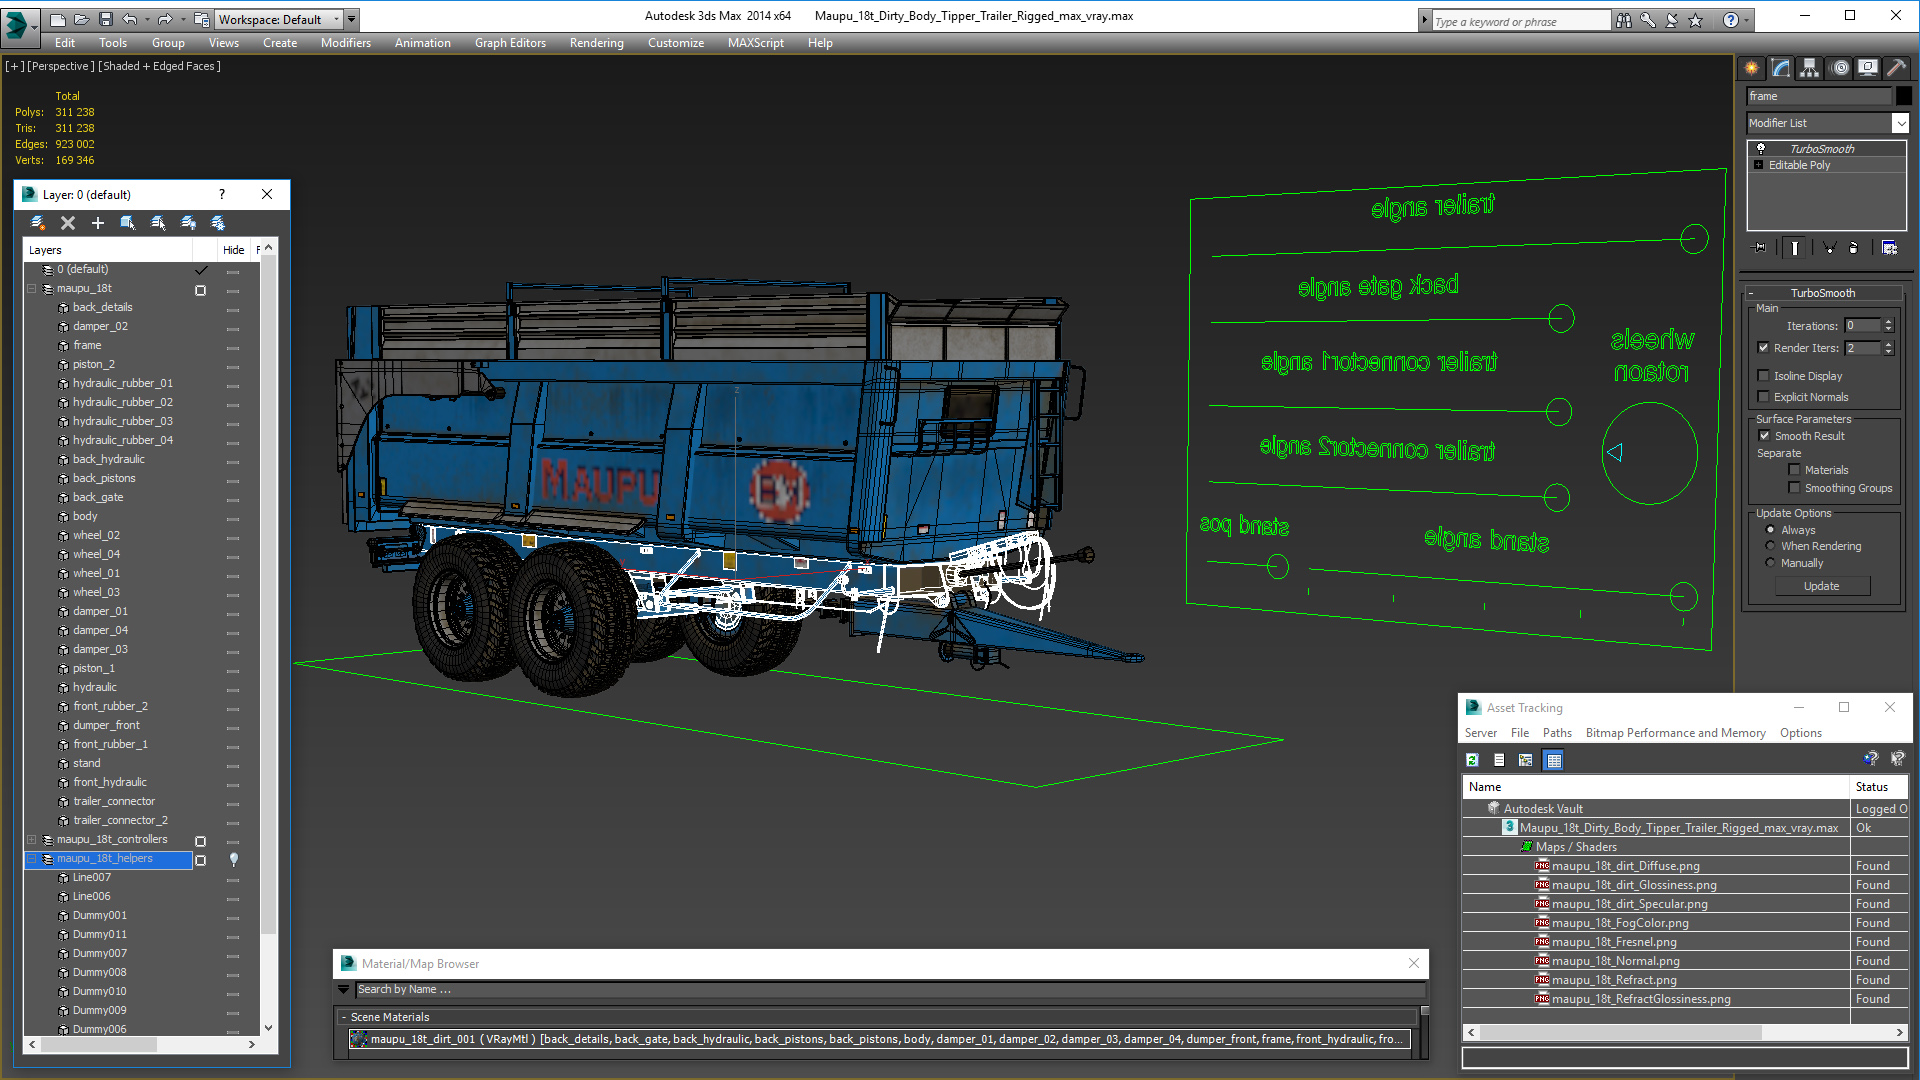Collapse the TurboSmooth rollout header

pyautogui.click(x=1823, y=293)
